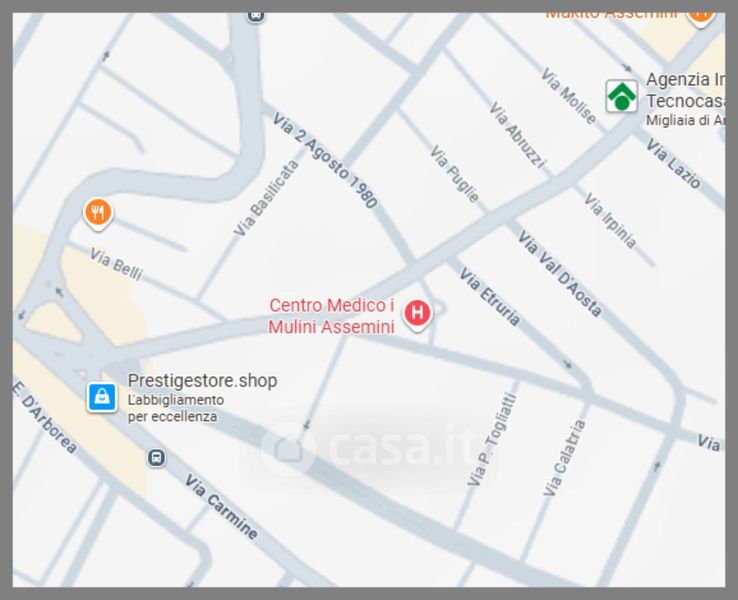Click the green Tecnocasa agency icon

pyautogui.click(x=621, y=96)
